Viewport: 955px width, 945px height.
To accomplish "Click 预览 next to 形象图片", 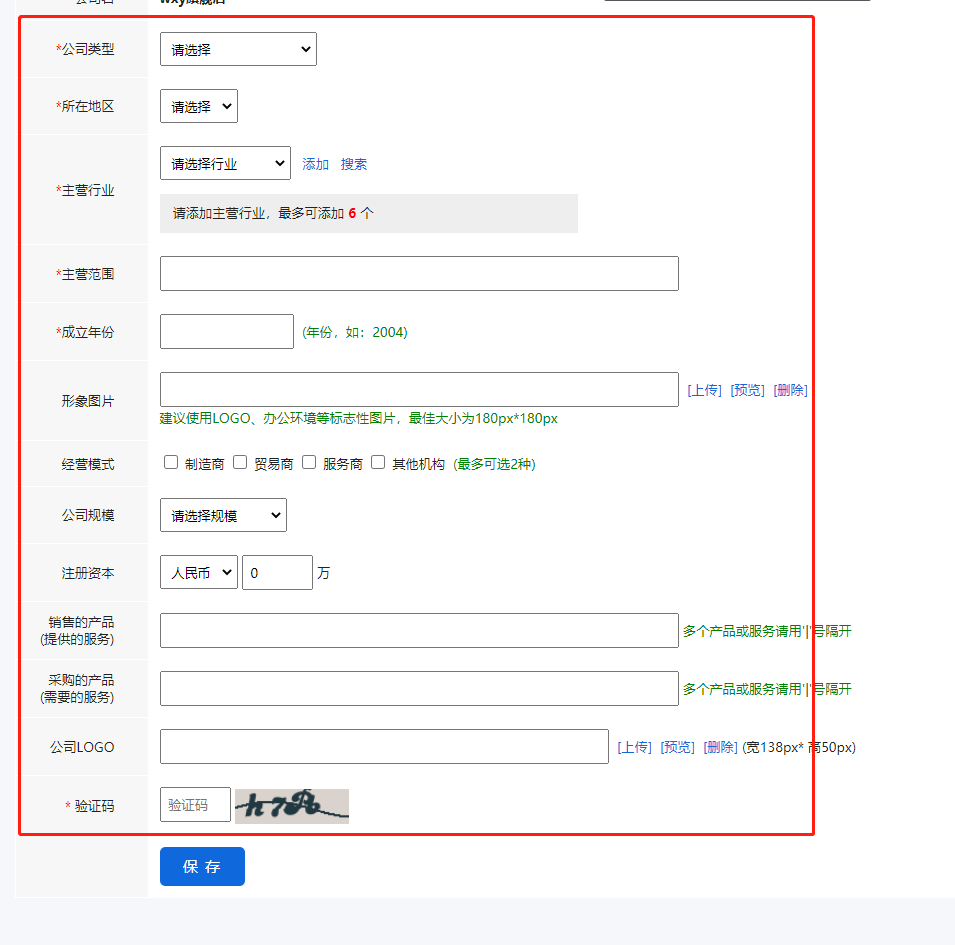I will (x=747, y=390).
